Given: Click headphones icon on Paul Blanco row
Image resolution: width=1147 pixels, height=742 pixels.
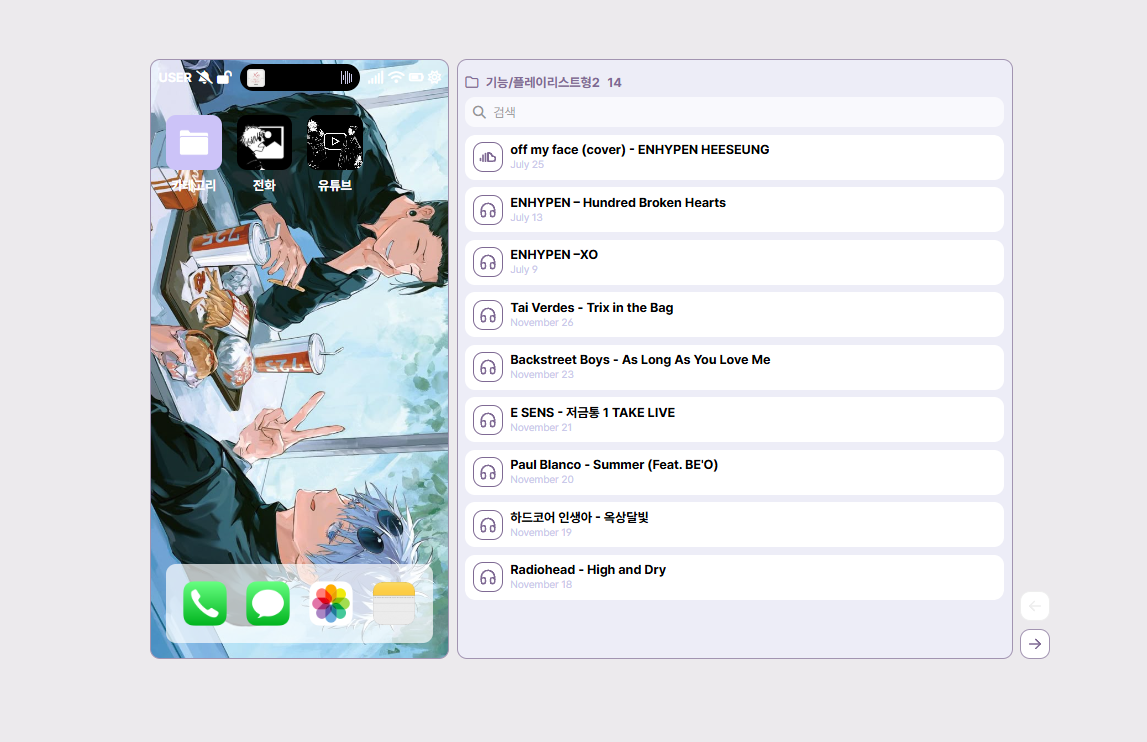Looking at the screenshot, I should click(x=488, y=472).
